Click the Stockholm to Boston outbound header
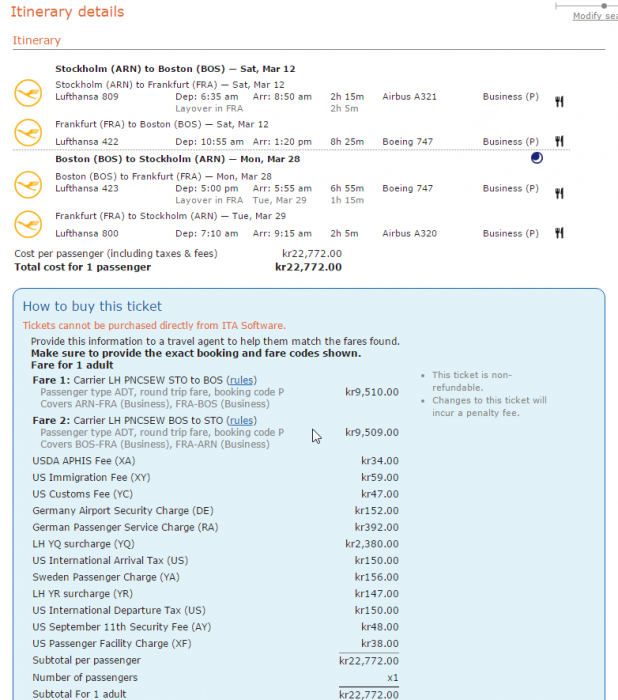The width and height of the screenshot is (618, 700). coord(175,69)
